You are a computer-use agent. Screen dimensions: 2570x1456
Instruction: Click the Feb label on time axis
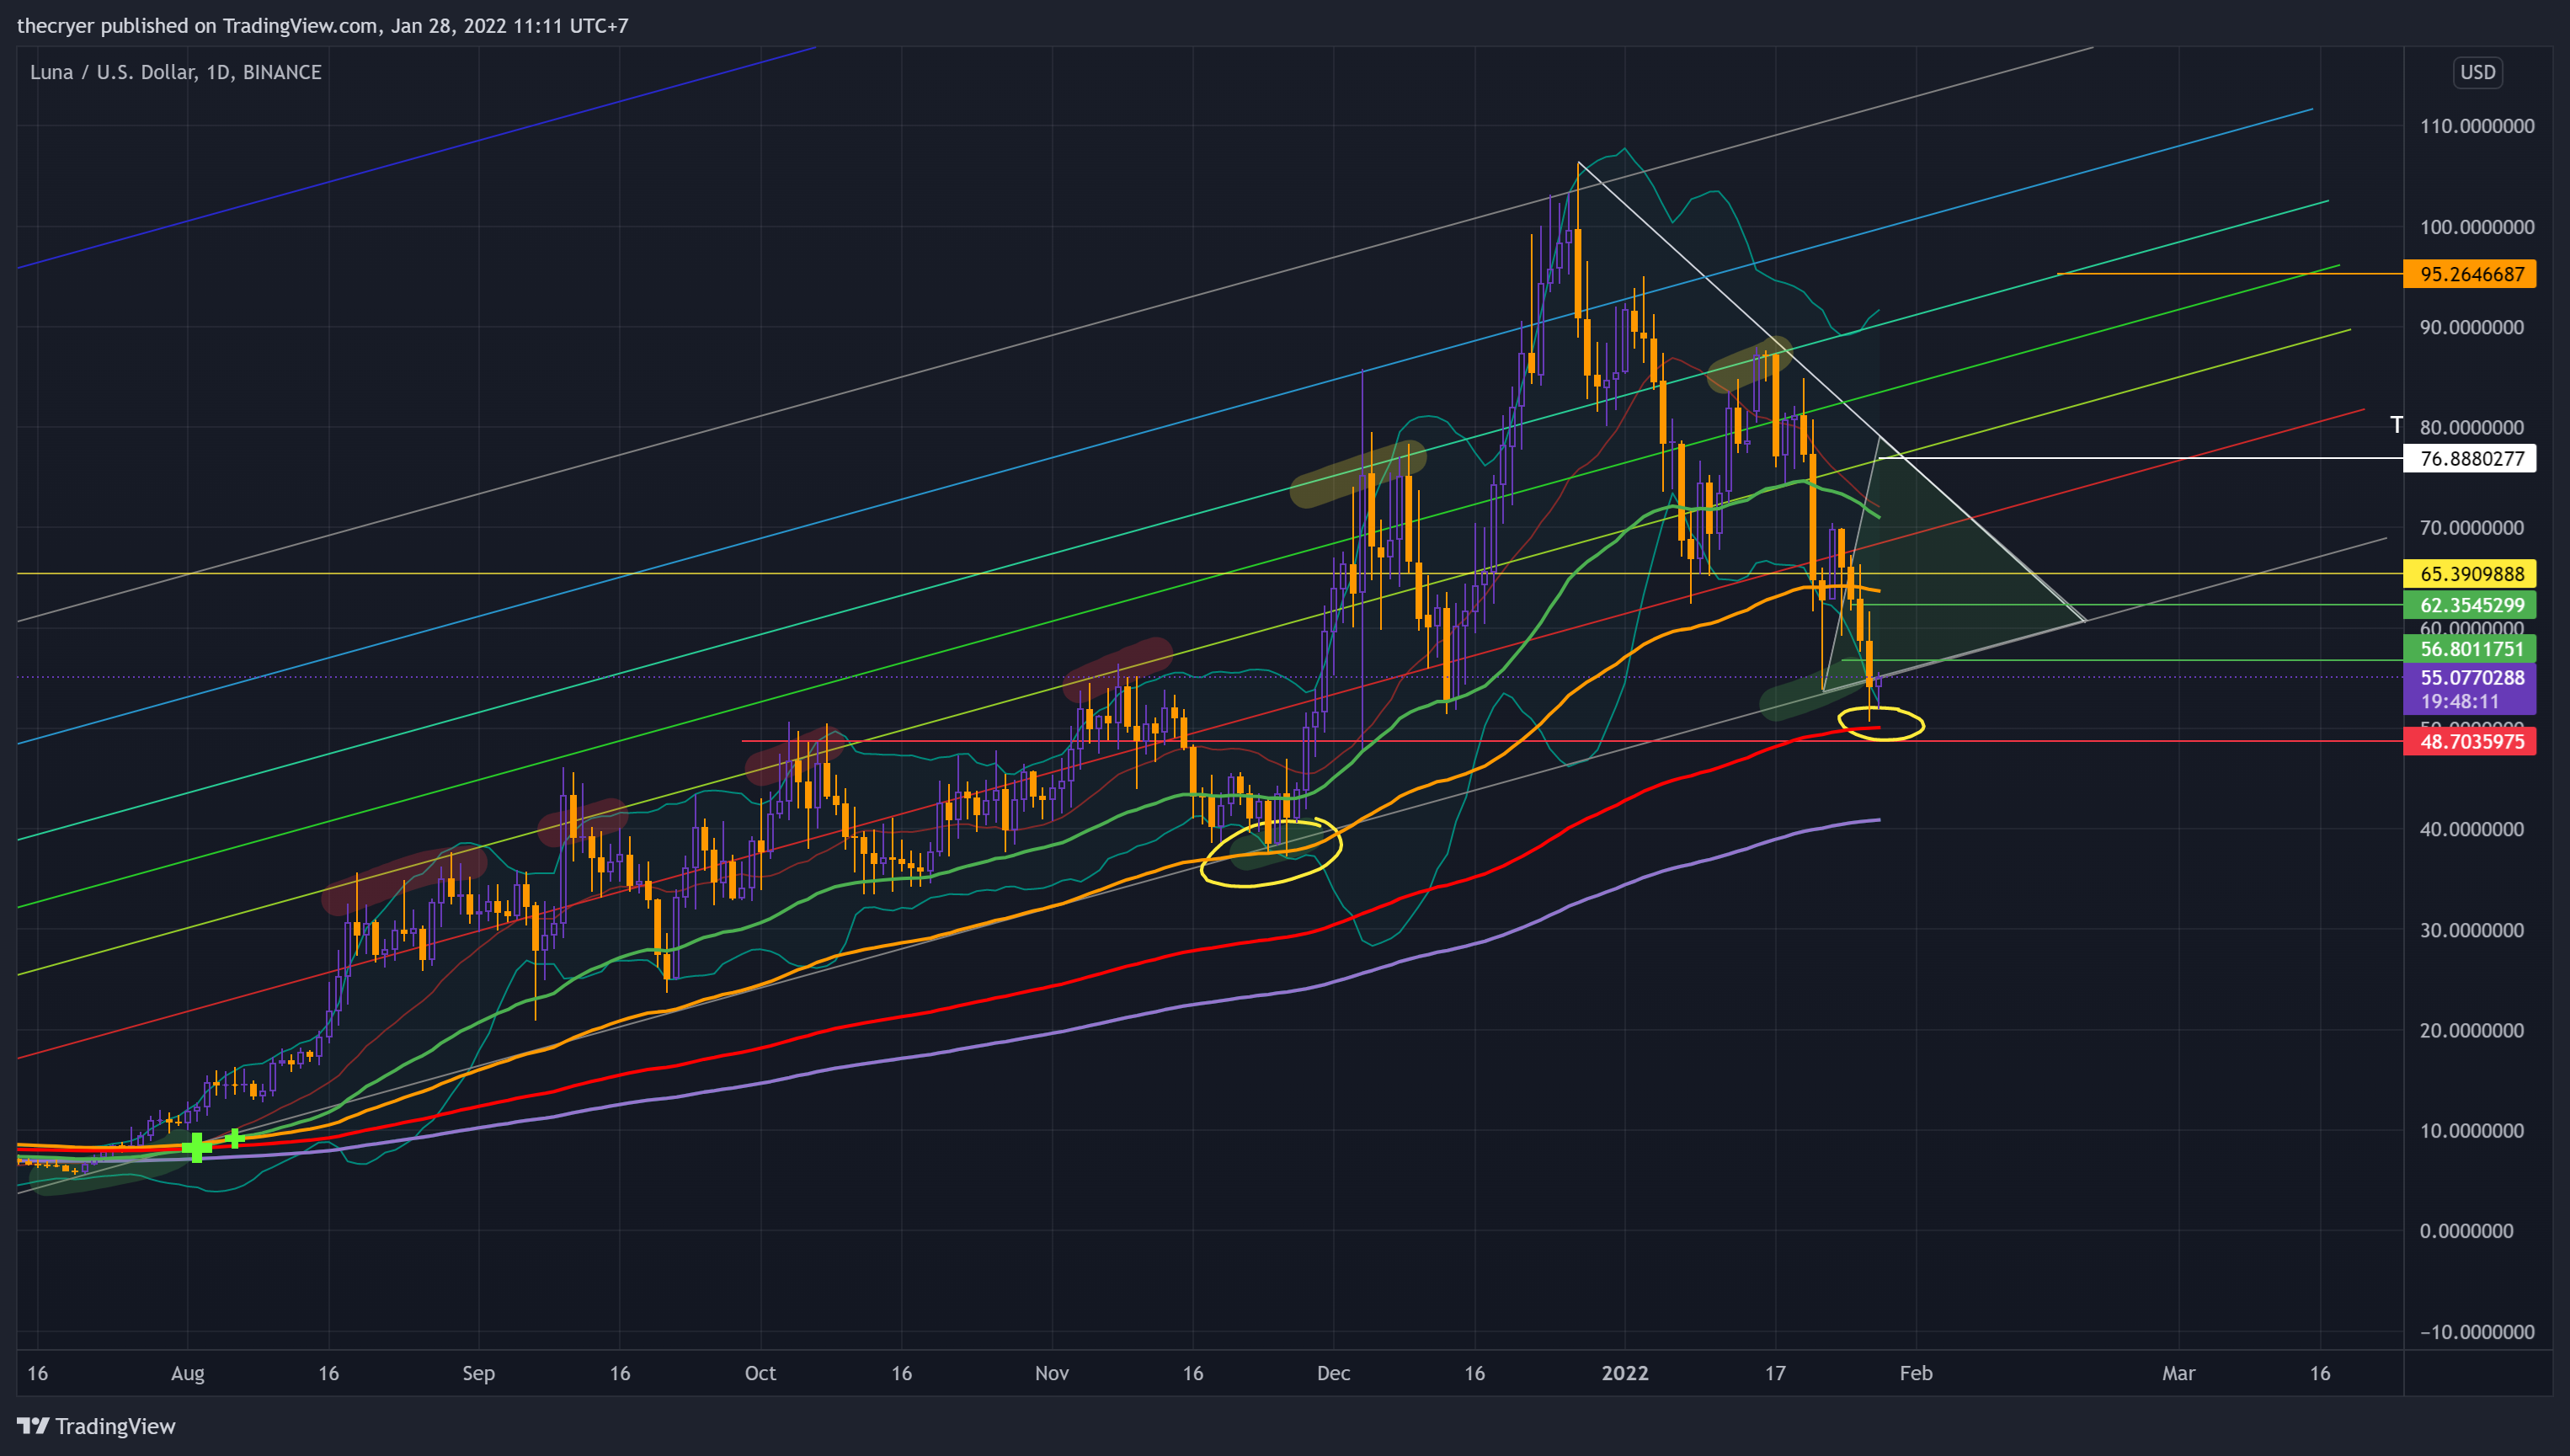tap(1915, 1373)
